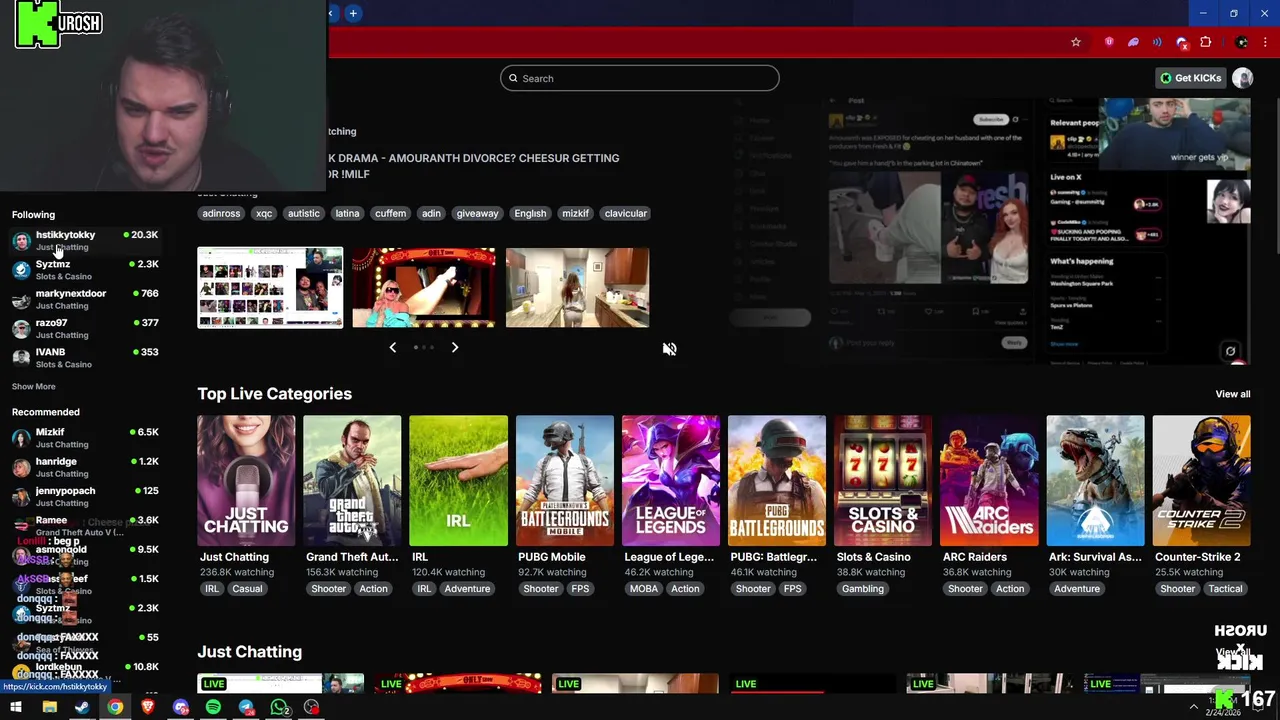Select the xqc tag
1280x720 pixels.
264,213
